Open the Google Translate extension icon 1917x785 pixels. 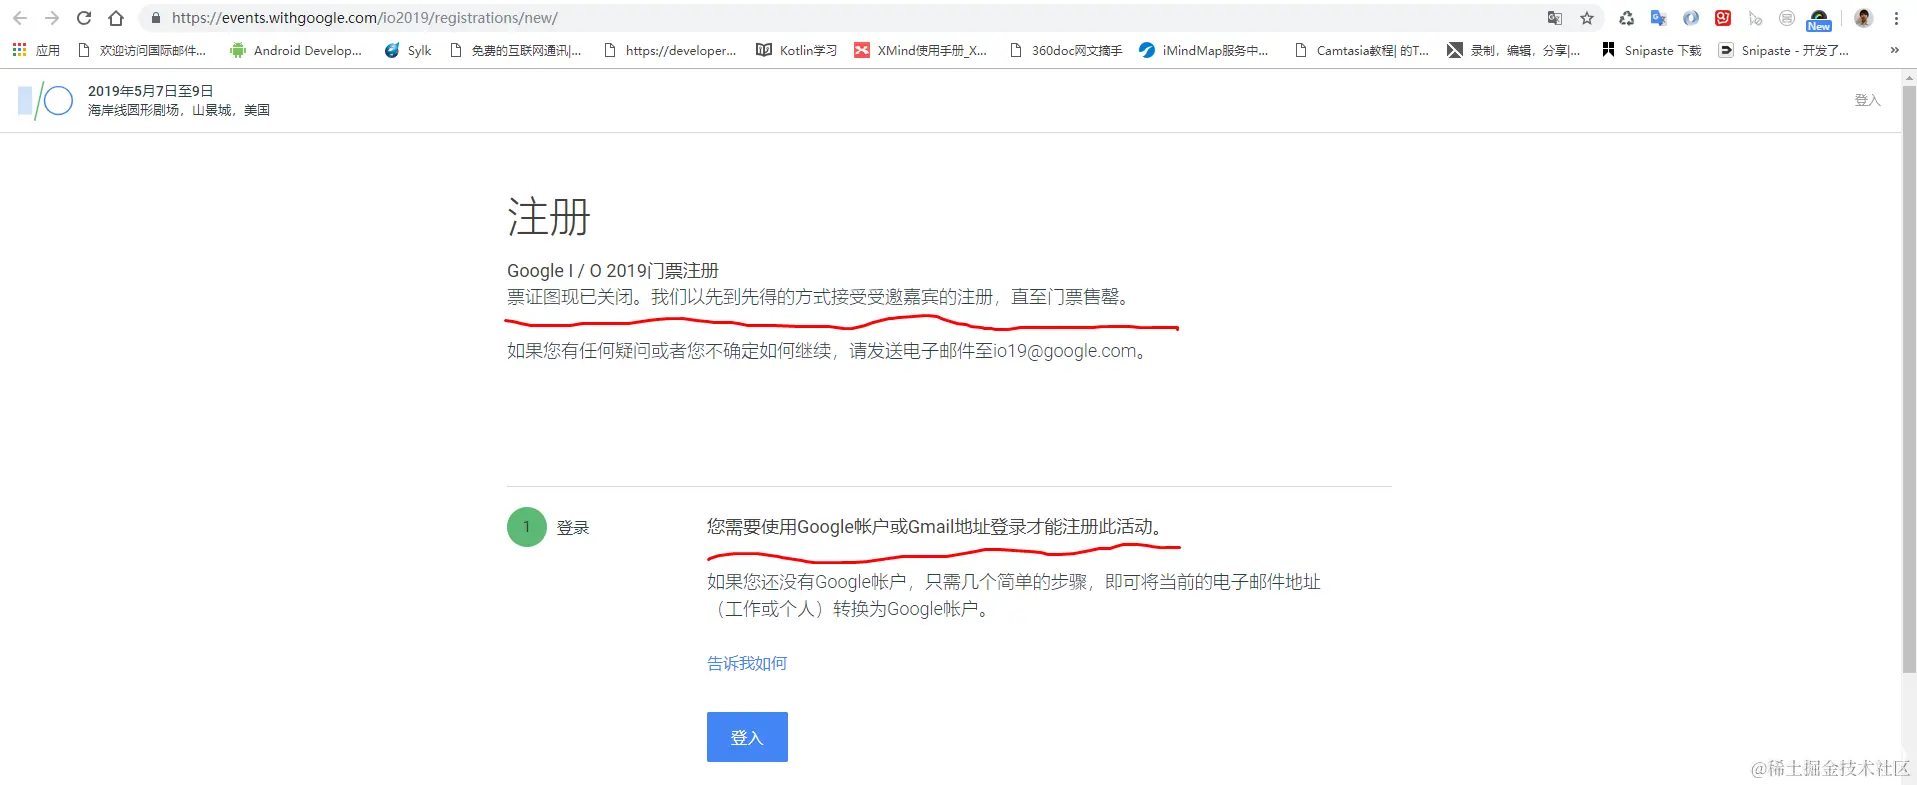[x=1659, y=18]
